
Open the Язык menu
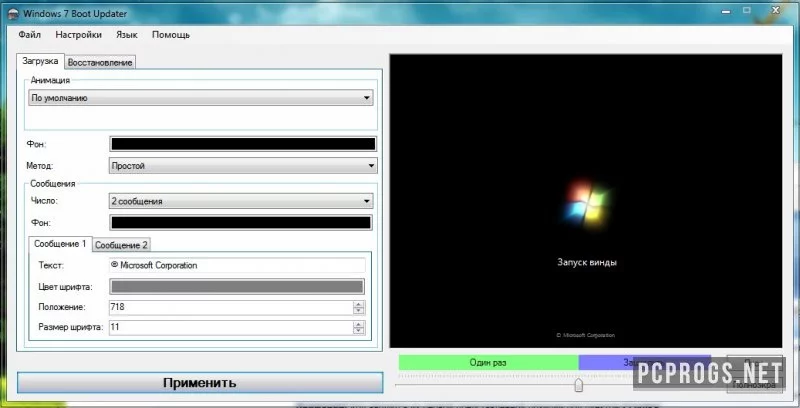tap(127, 35)
